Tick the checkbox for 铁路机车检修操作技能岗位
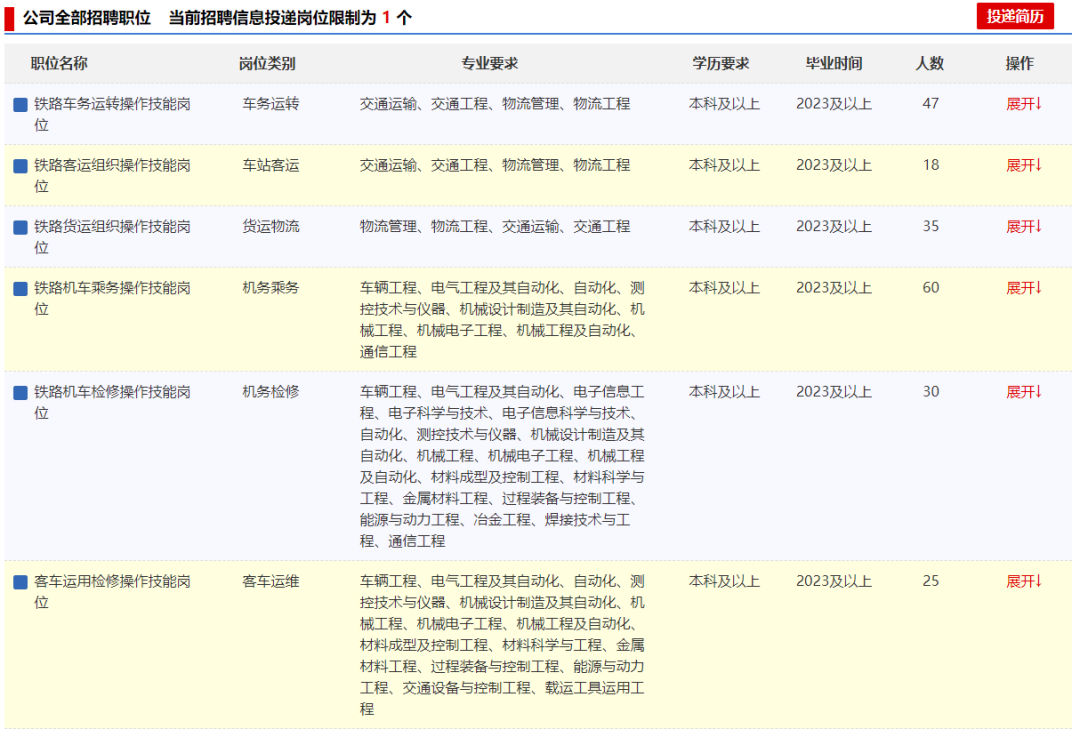Image resolution: width=1080 pixels, height=729 pixels. pos(21,393)
